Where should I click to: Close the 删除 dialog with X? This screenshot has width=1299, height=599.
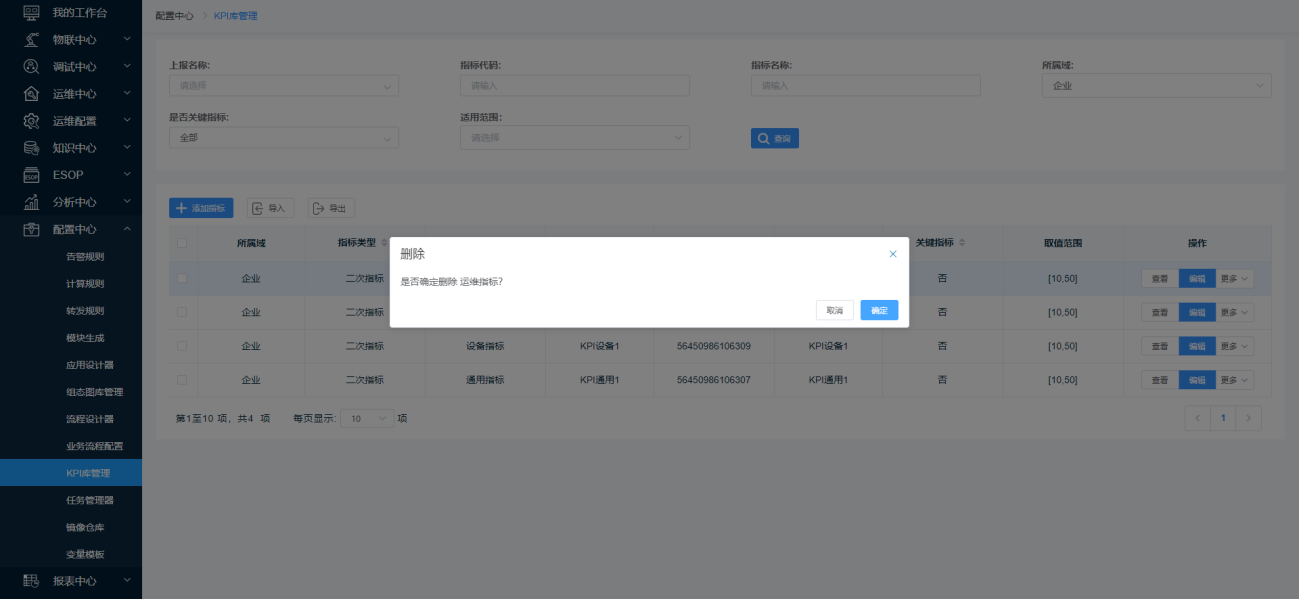coord(893,254)
